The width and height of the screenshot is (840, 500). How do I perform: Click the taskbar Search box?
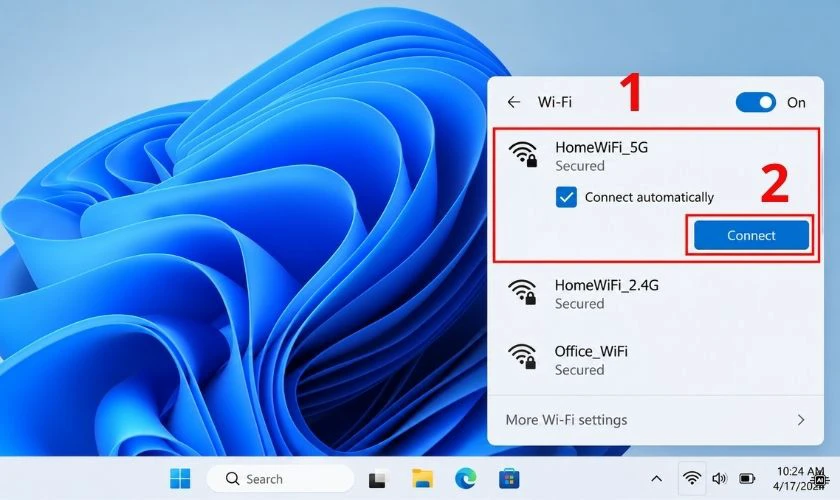click(280, 479)
